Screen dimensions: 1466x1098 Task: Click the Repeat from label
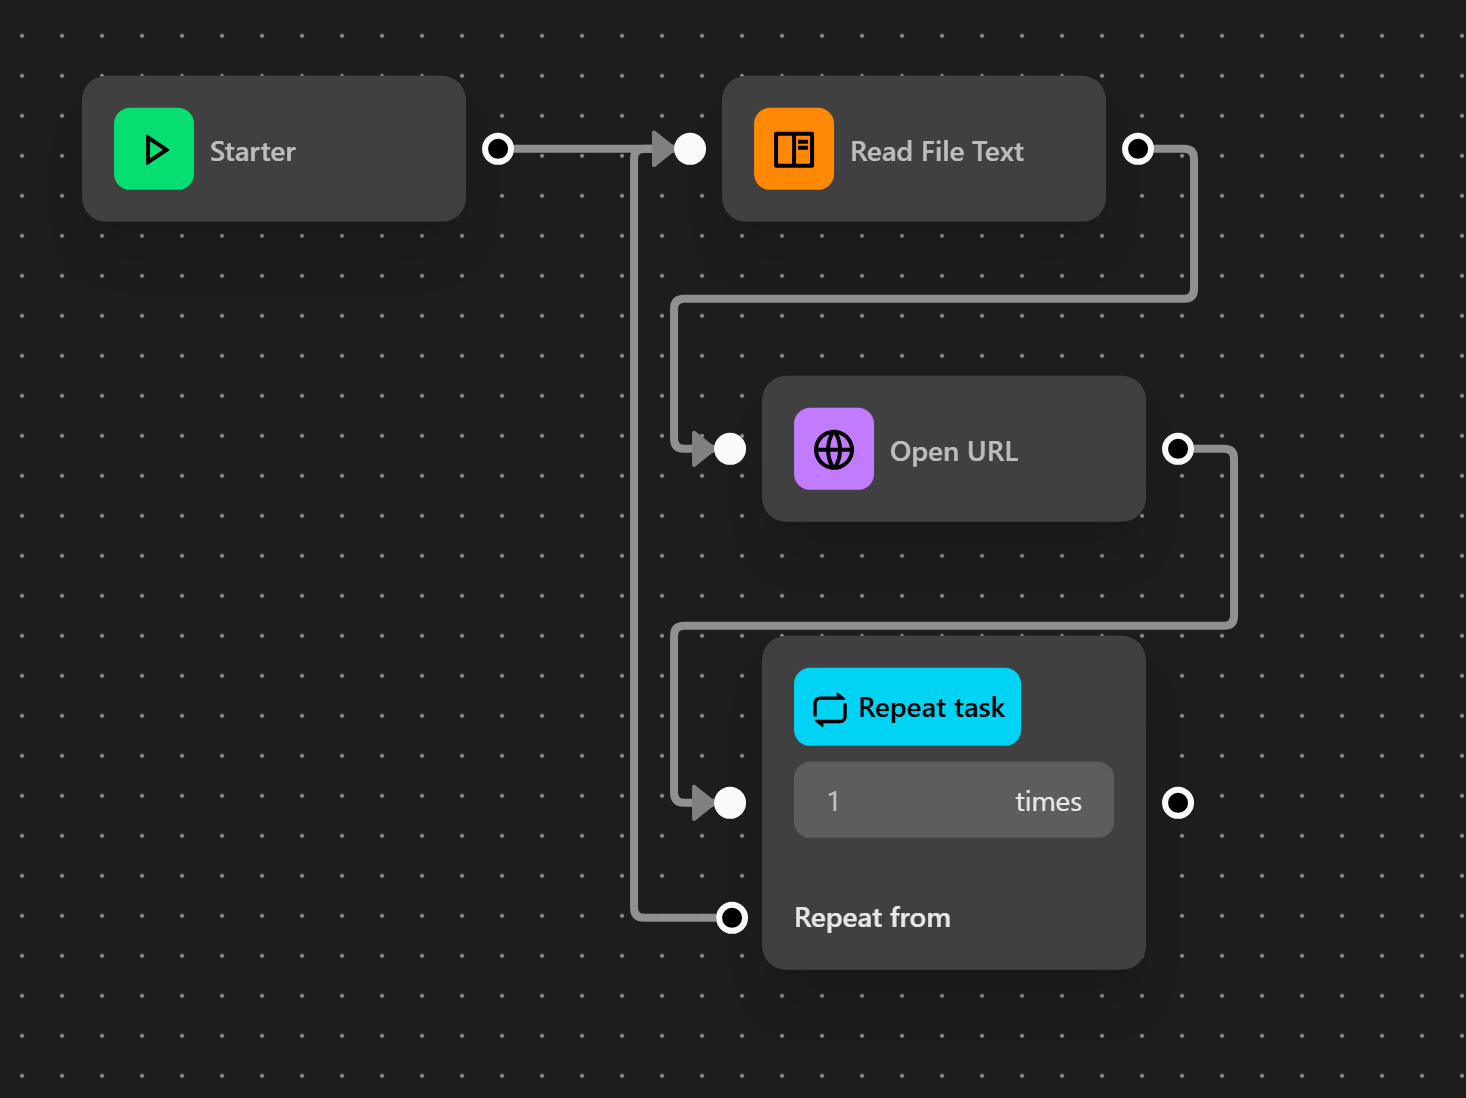pos(872,917)
